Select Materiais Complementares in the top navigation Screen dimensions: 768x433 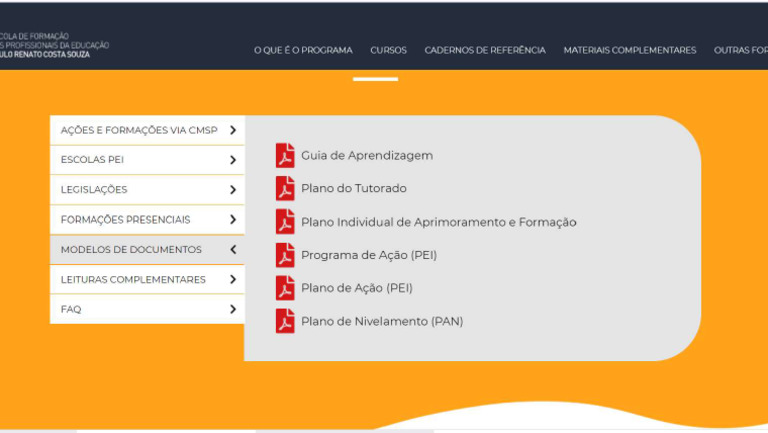630,50
